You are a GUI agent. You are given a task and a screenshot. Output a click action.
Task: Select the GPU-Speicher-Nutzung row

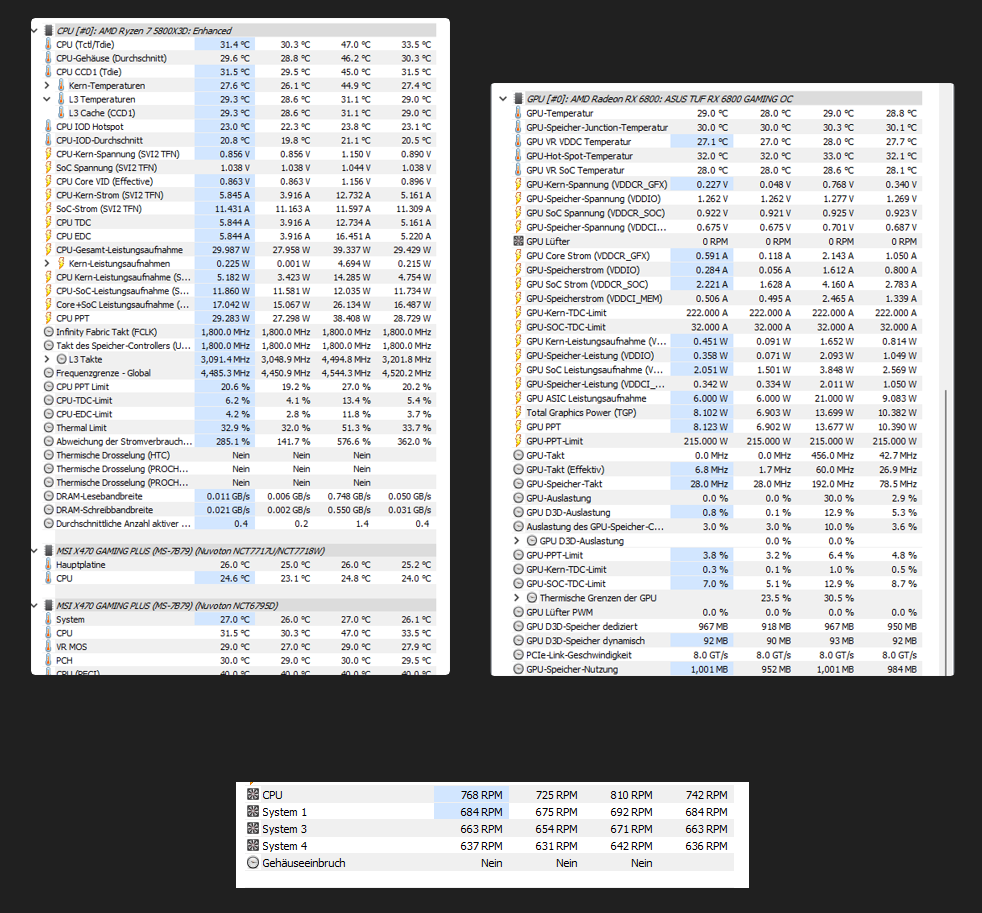tap(716, 669)
